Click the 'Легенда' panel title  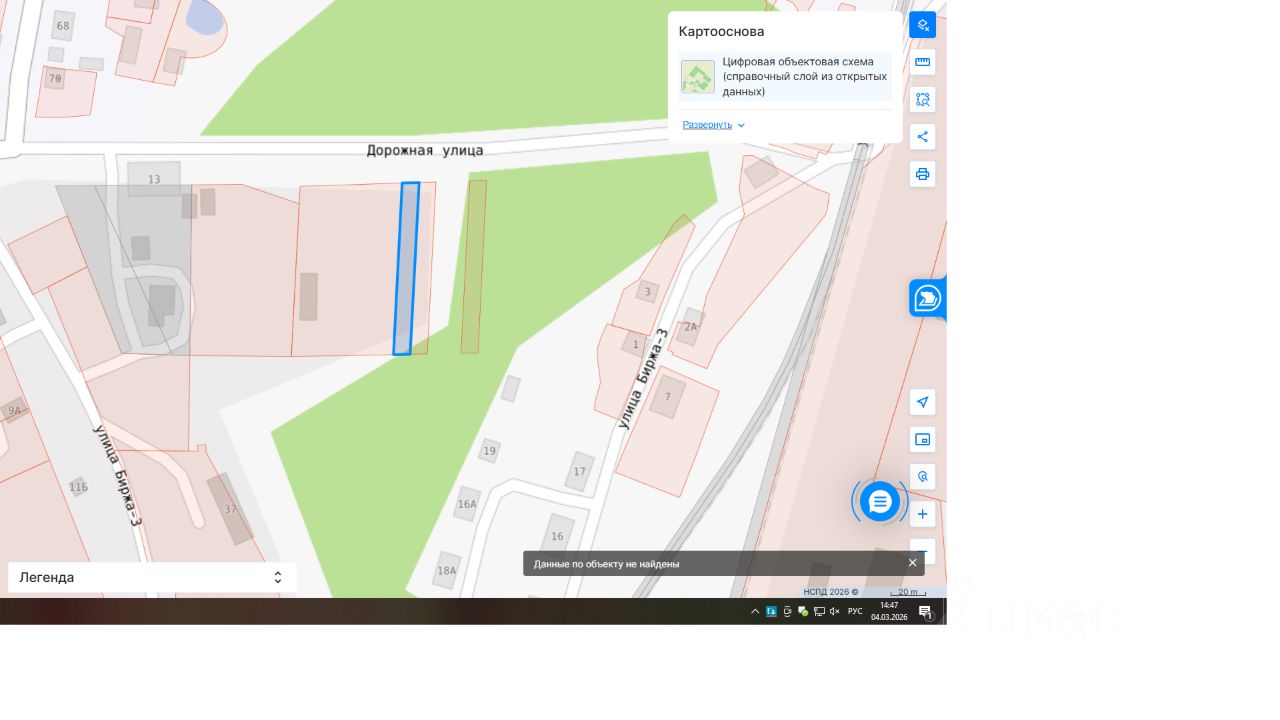(47, 578)
